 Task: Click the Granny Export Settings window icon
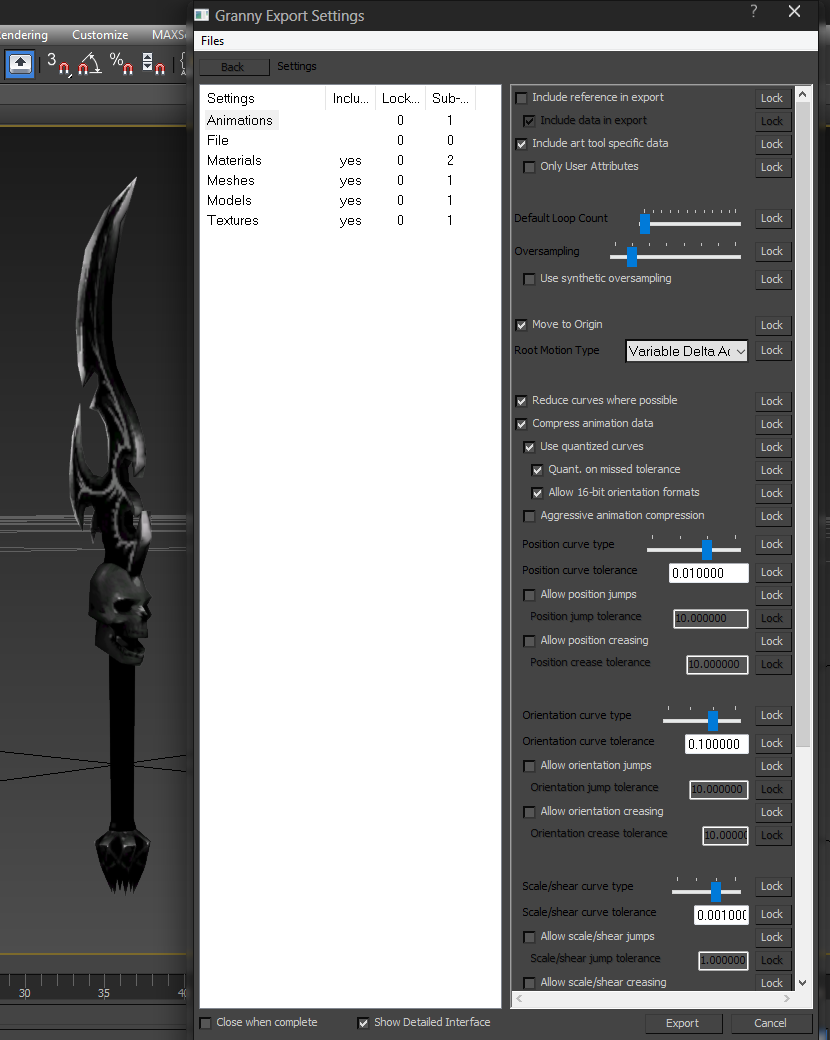point(202,15)
